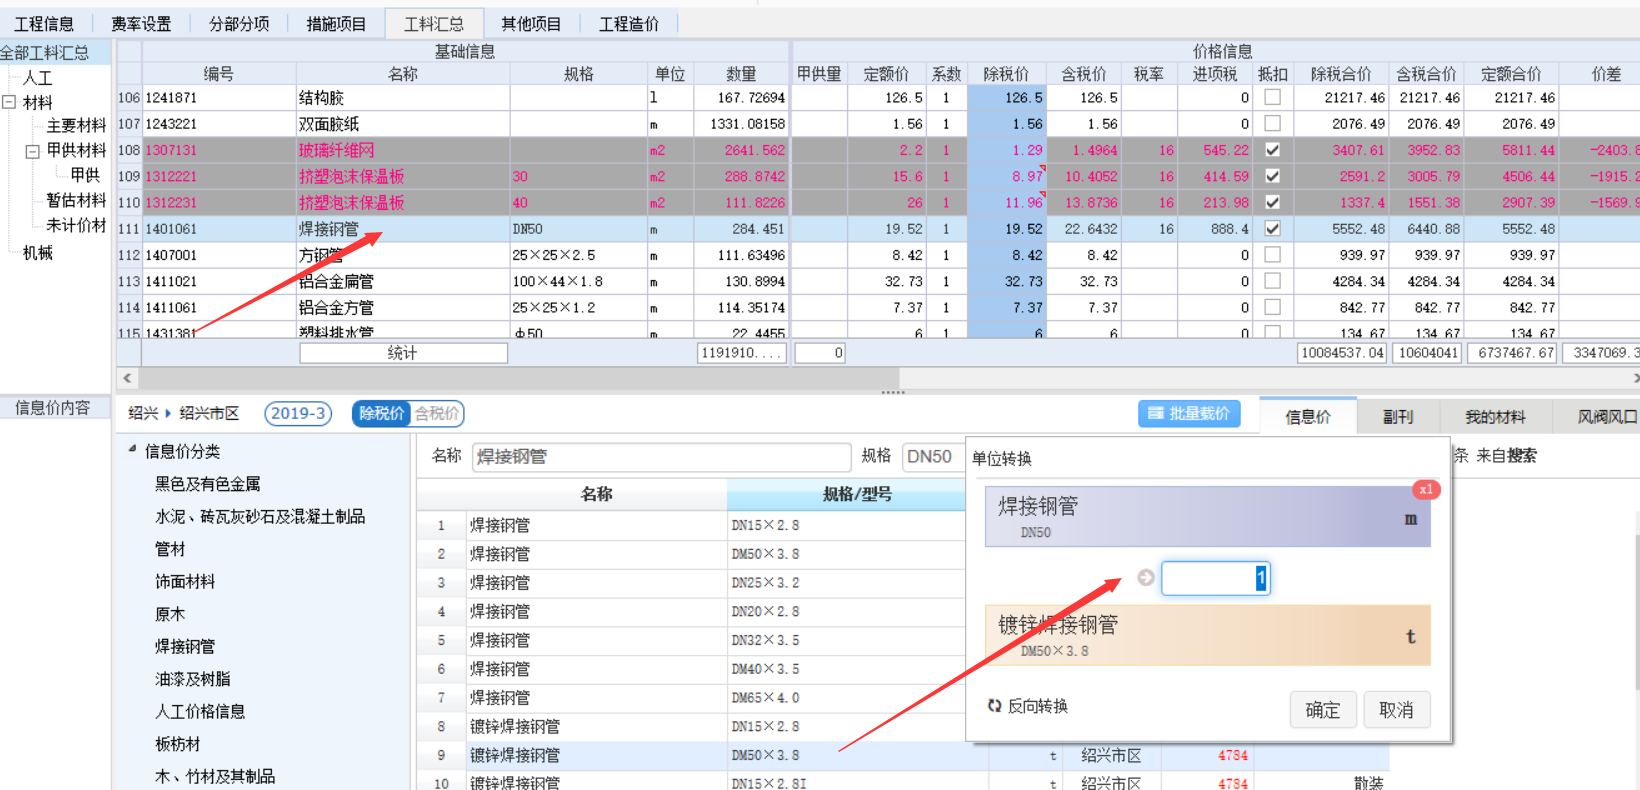1640x790 pixels.
Task: Switch price mode to 除税价
Action: (x=382, y=413)
